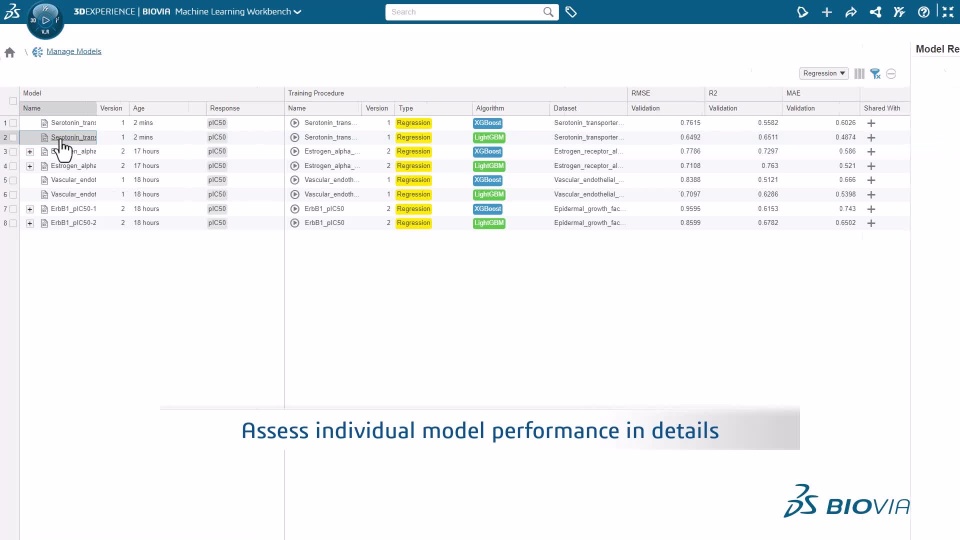Sort by model Name column header
The image size is (960, 540).
pos(58,108)
